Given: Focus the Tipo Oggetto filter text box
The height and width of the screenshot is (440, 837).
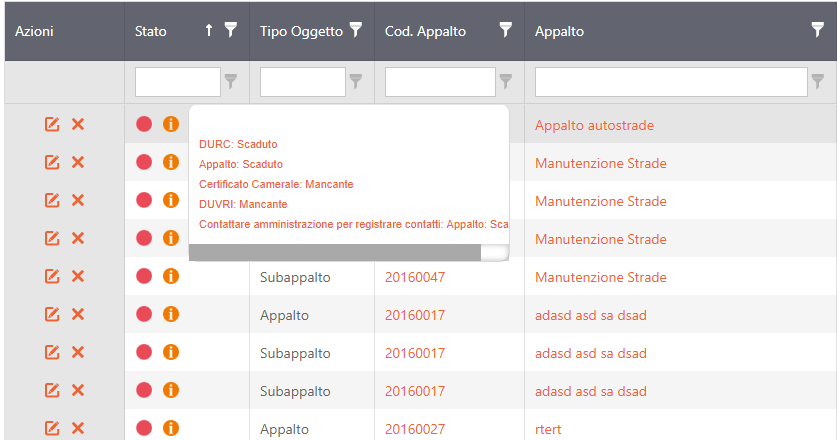Looking at the screenshot, I should click(303, 82).
